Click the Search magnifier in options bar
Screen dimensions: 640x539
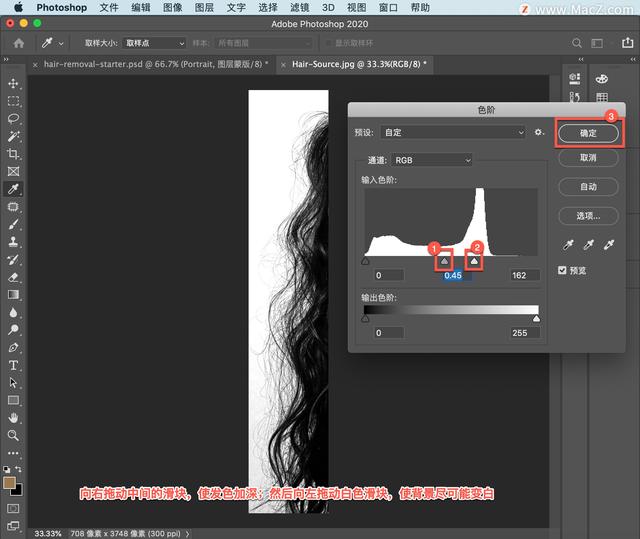577,43
